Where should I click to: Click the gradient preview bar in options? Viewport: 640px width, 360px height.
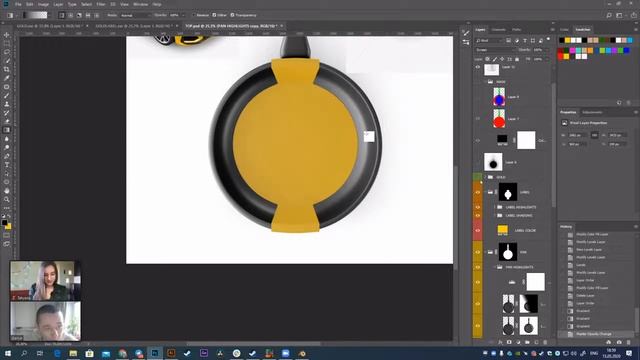(35, 15)
